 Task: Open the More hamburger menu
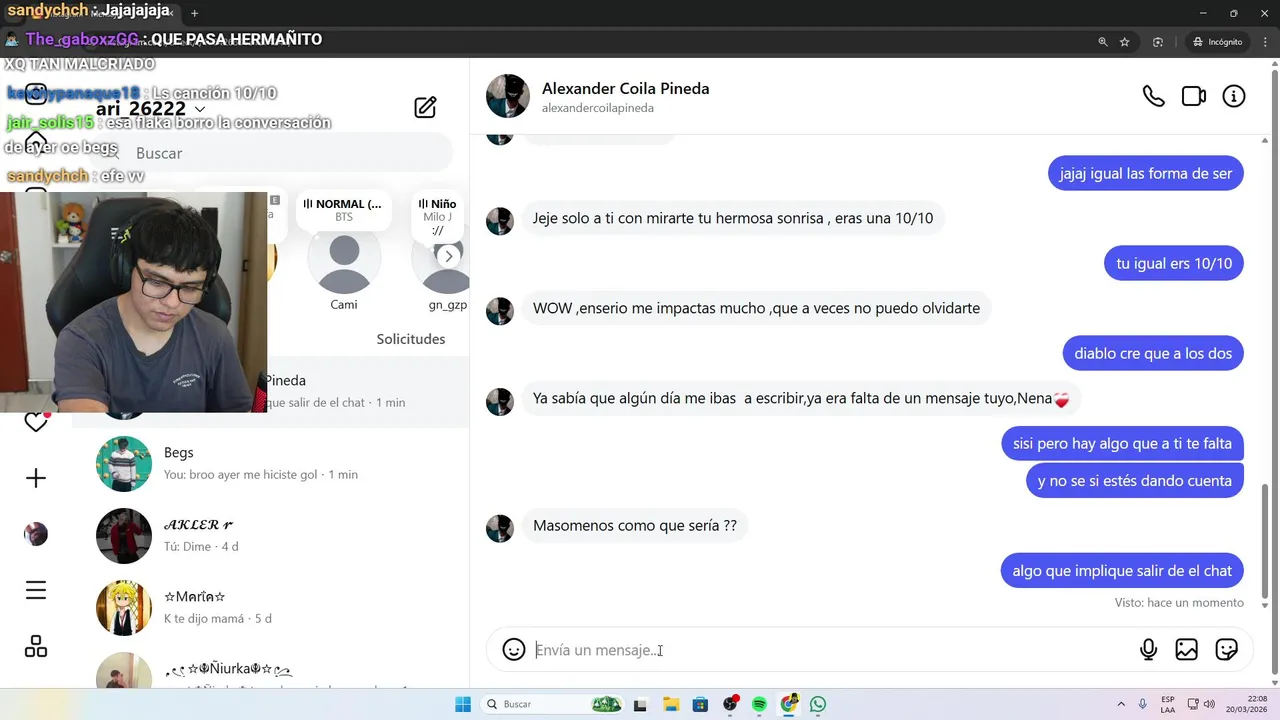36,590
